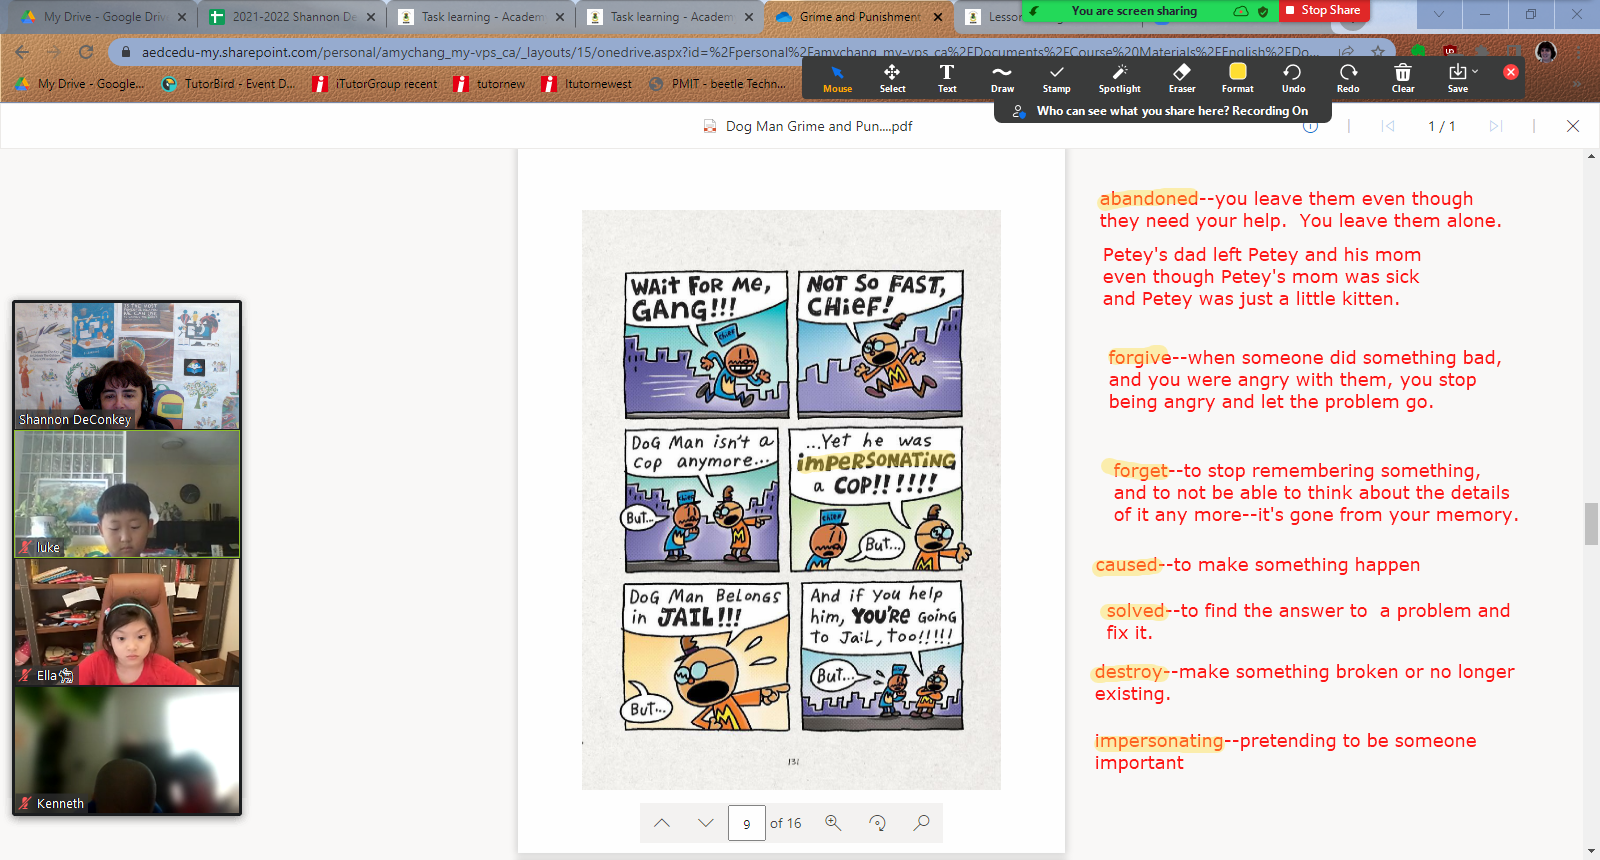Choose the Select annotation tool

coord(892,78)
